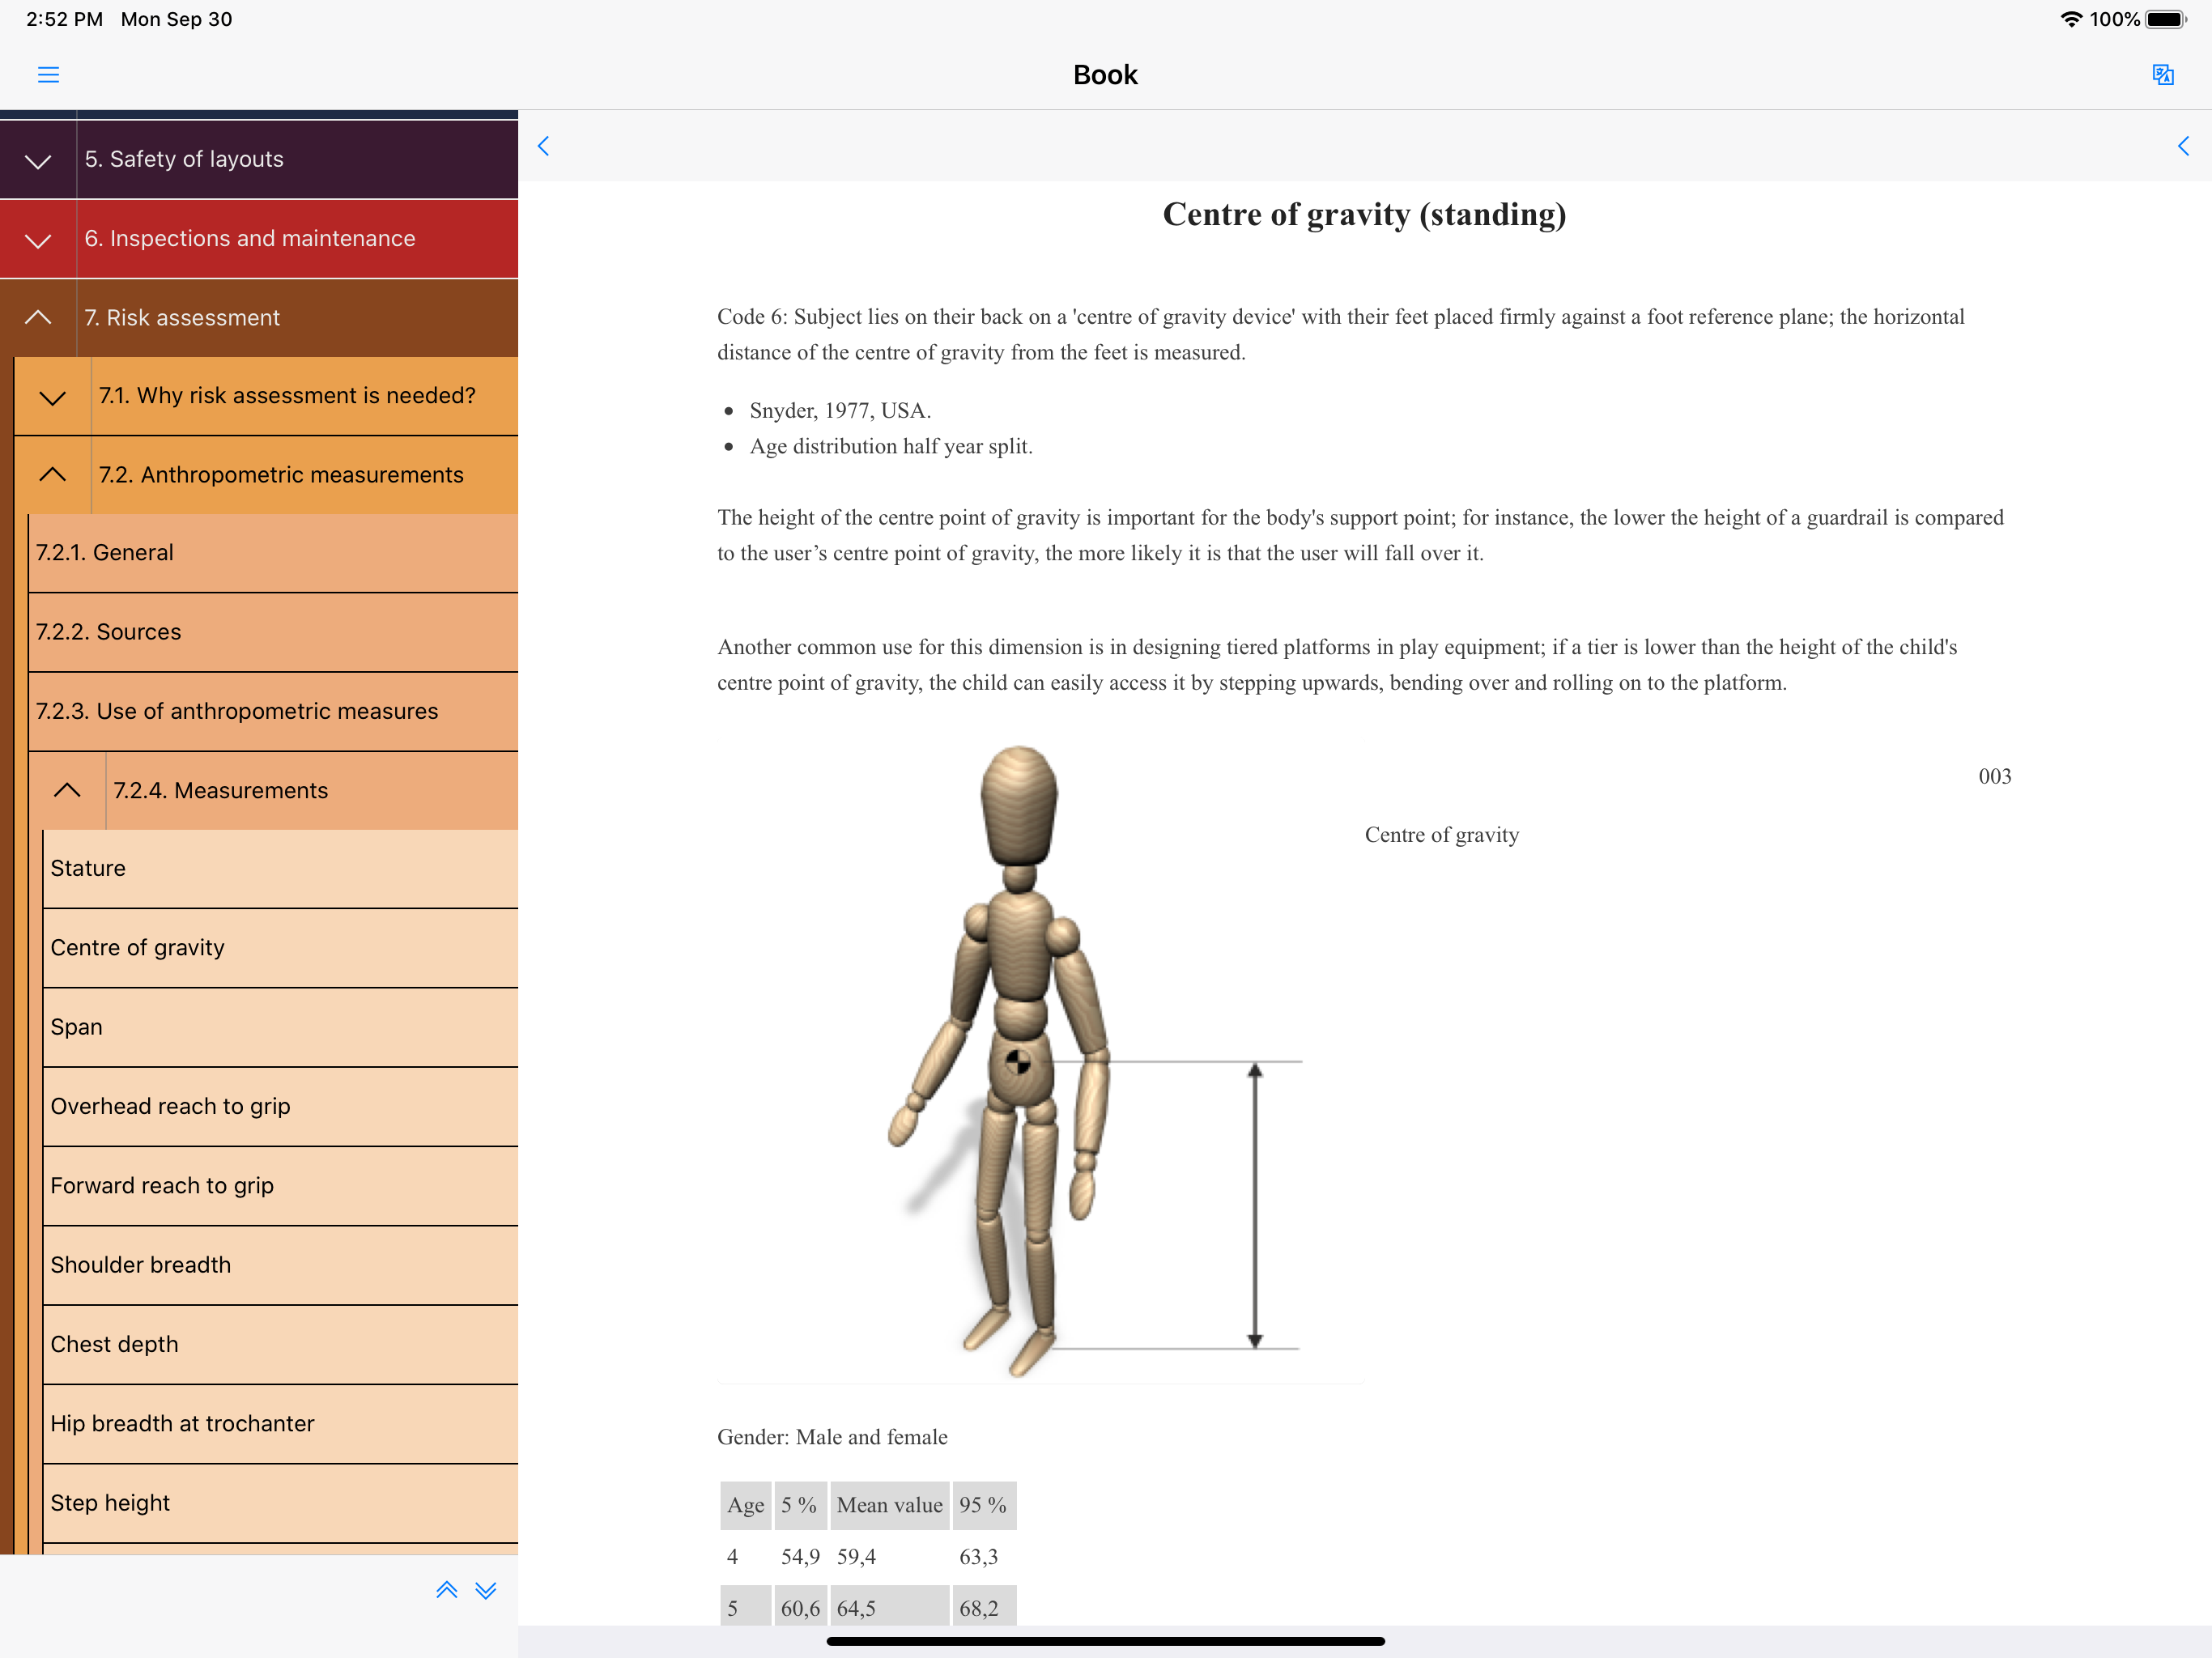
Task: Tap 'Gender: Male and female' text
Action: 832,1437
